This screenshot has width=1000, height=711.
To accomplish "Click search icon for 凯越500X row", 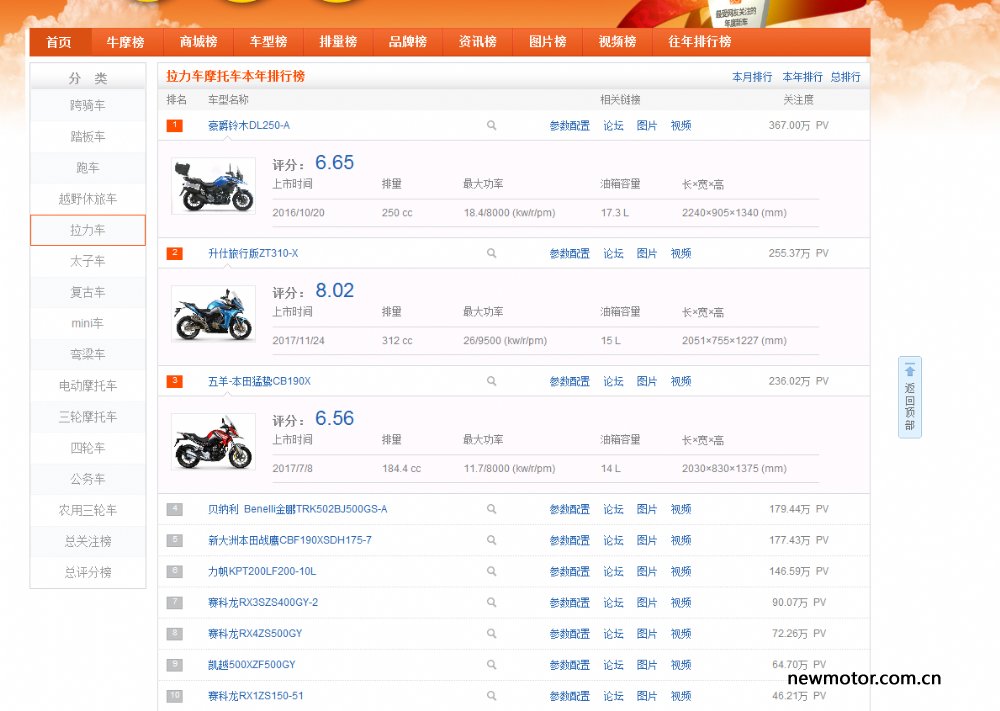I will click(x=491, y=664).
